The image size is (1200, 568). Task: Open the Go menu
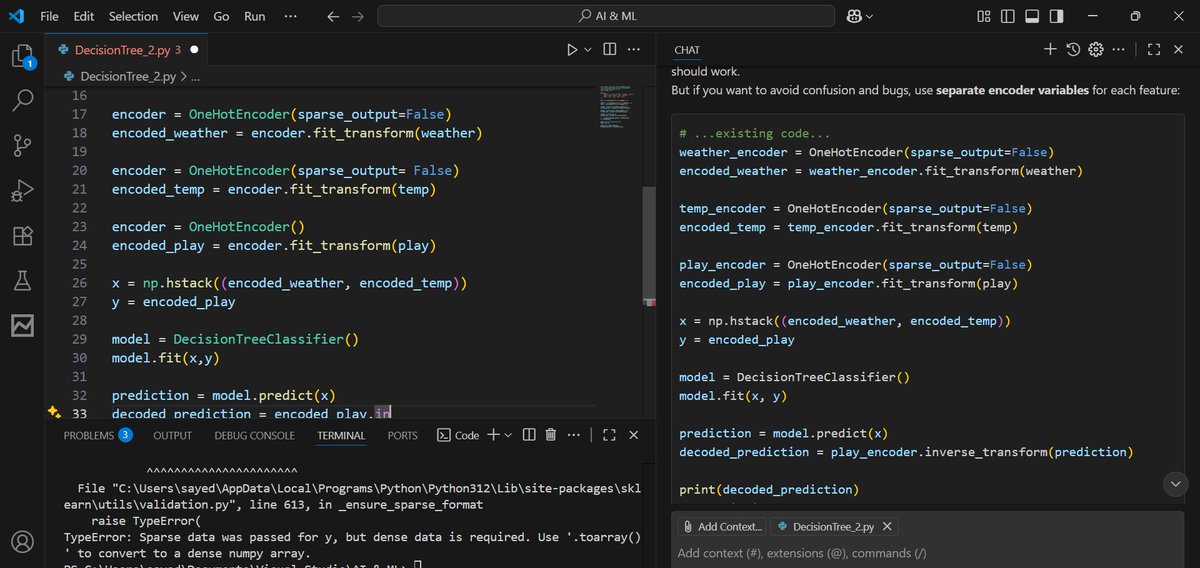point(222,17)
